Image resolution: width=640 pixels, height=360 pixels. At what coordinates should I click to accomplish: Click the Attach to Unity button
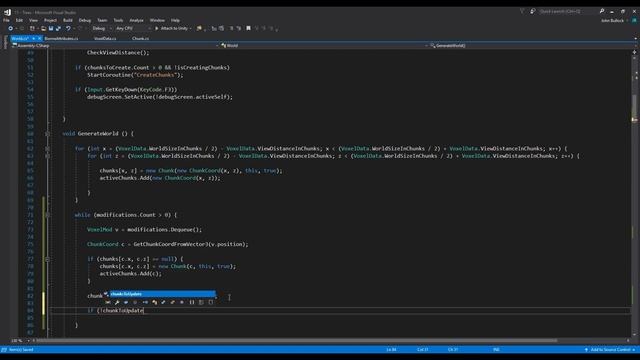point(171,29)
